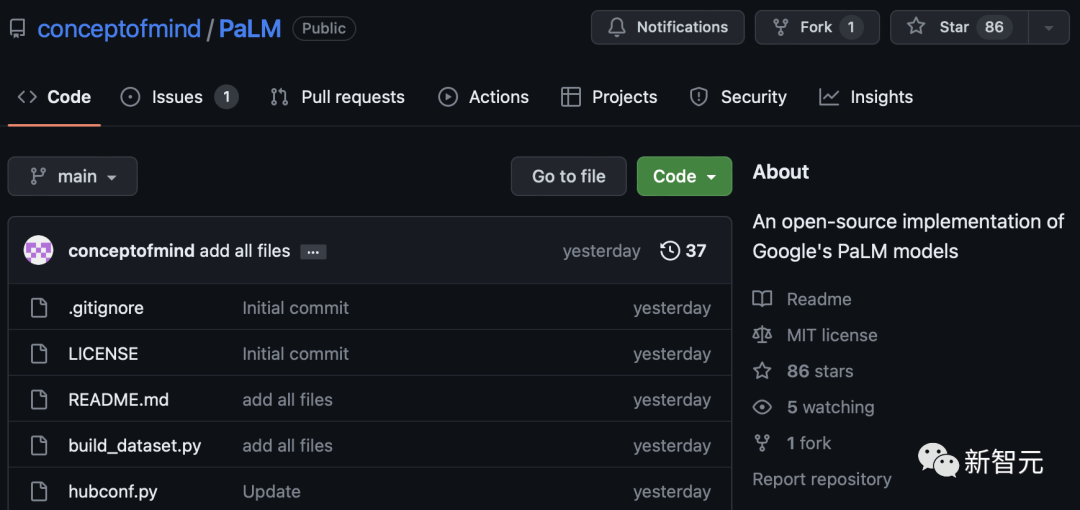
Task: Expand the commit message ellipsis
Action: [313, 252]
